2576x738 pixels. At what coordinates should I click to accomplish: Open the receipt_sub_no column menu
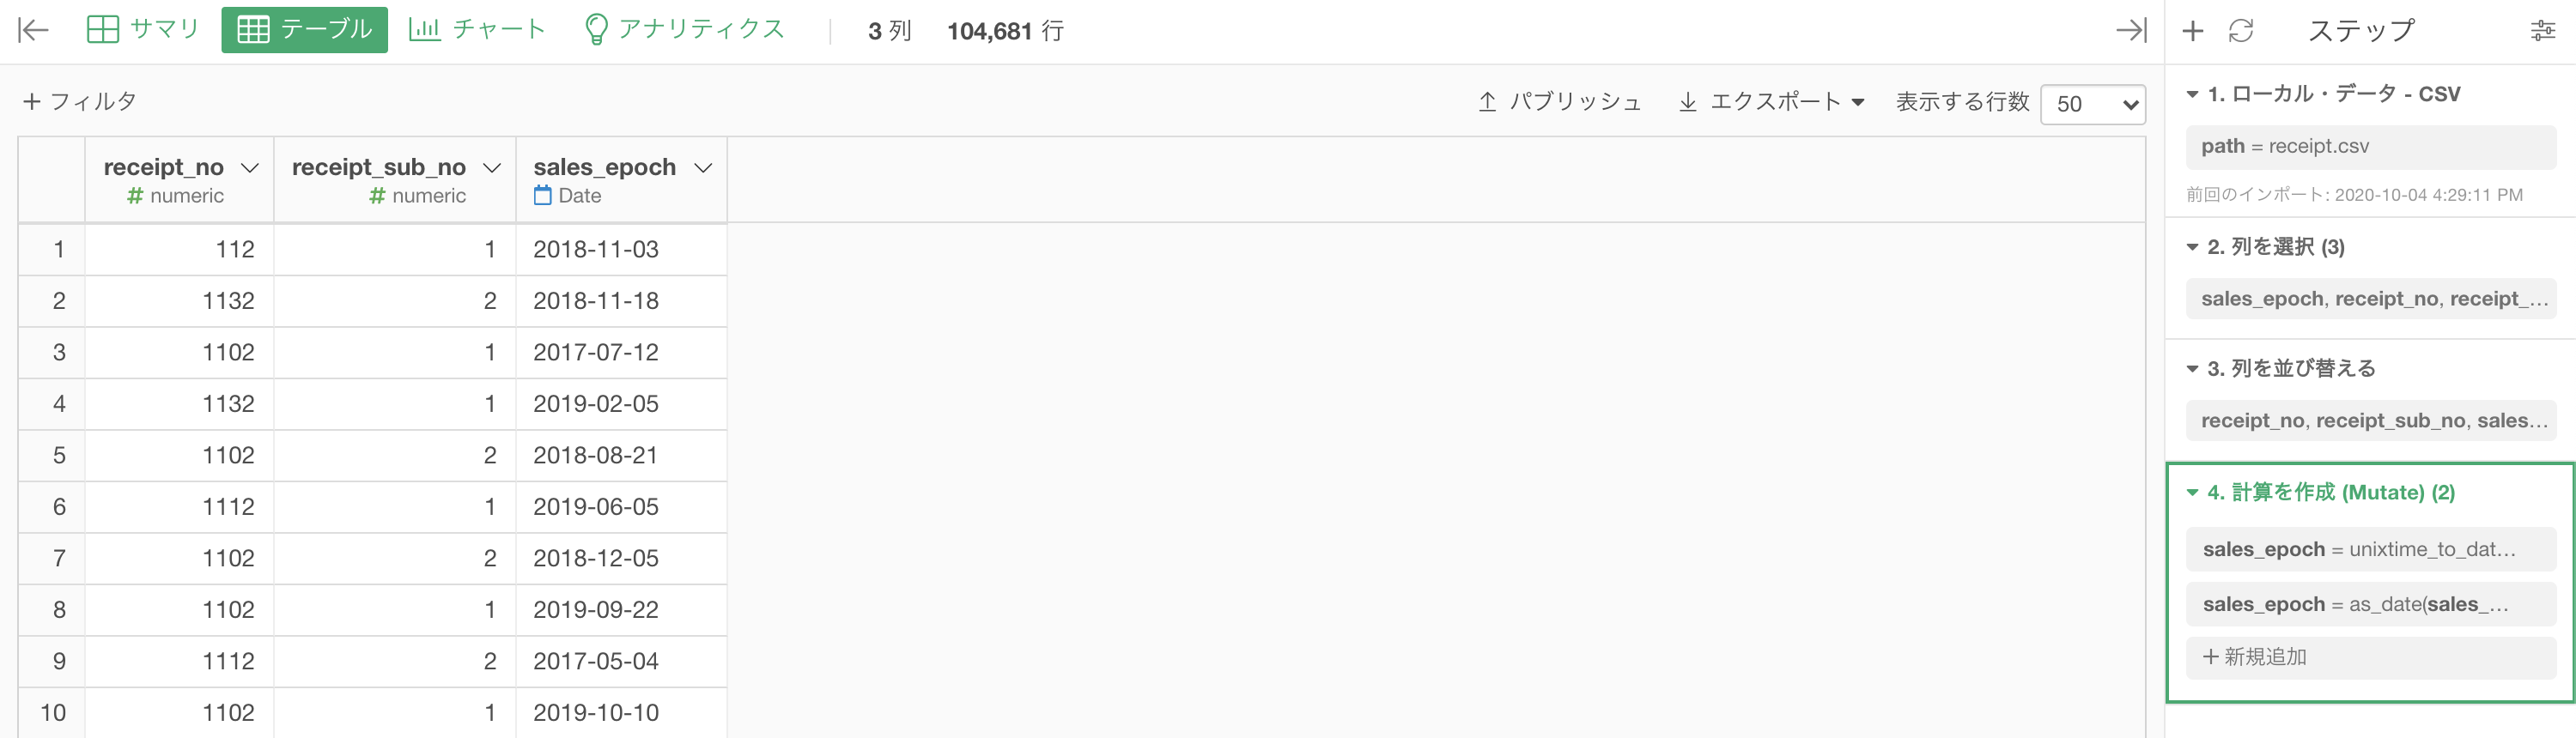coord(492,168)
